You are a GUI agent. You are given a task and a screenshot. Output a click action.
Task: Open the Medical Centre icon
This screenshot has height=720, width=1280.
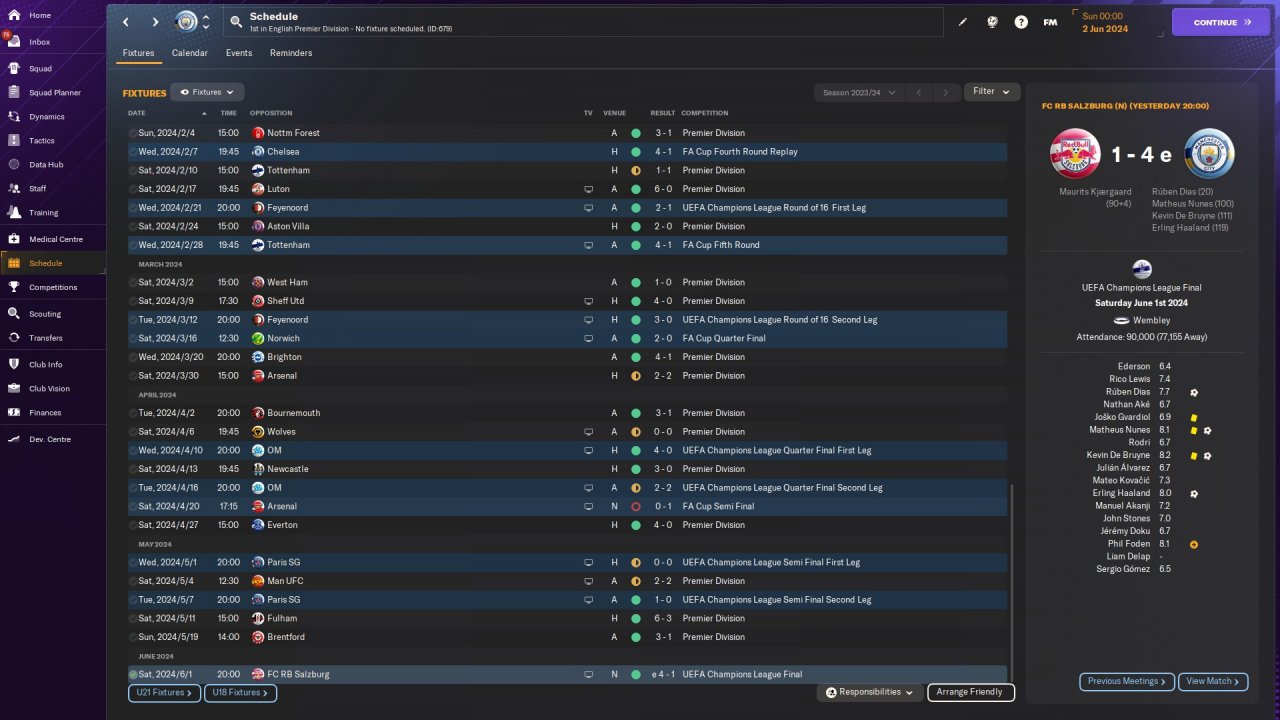click(x=14, y=240)
